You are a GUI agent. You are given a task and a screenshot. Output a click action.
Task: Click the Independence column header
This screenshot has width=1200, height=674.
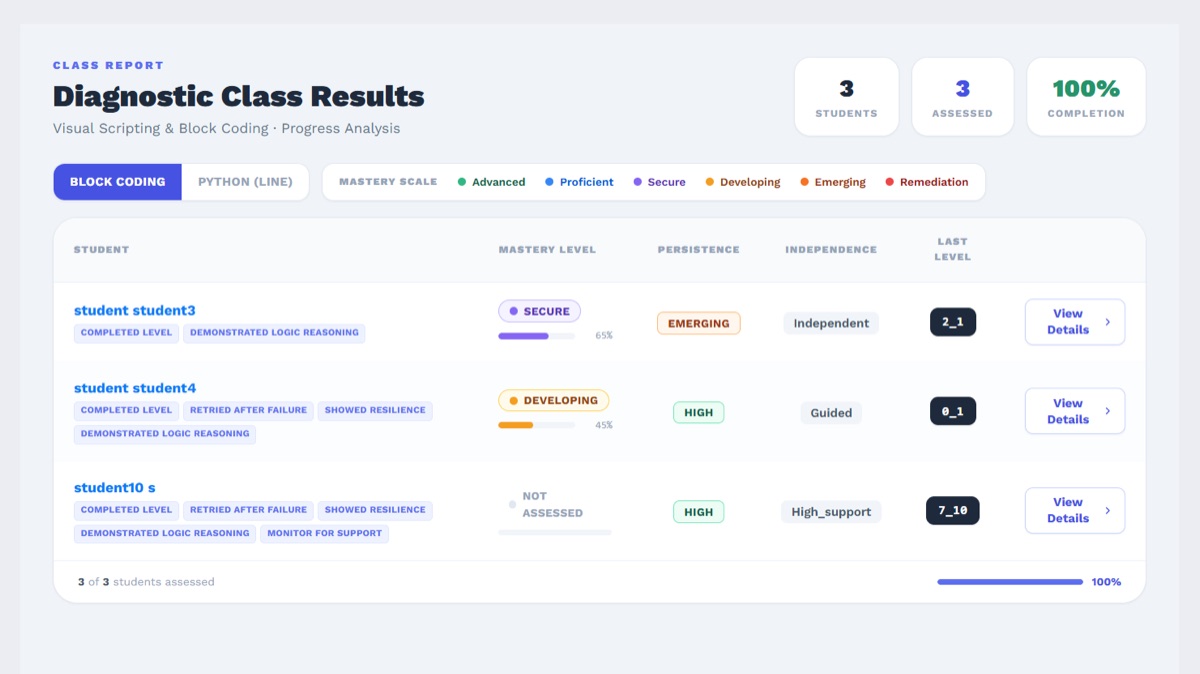831,249
